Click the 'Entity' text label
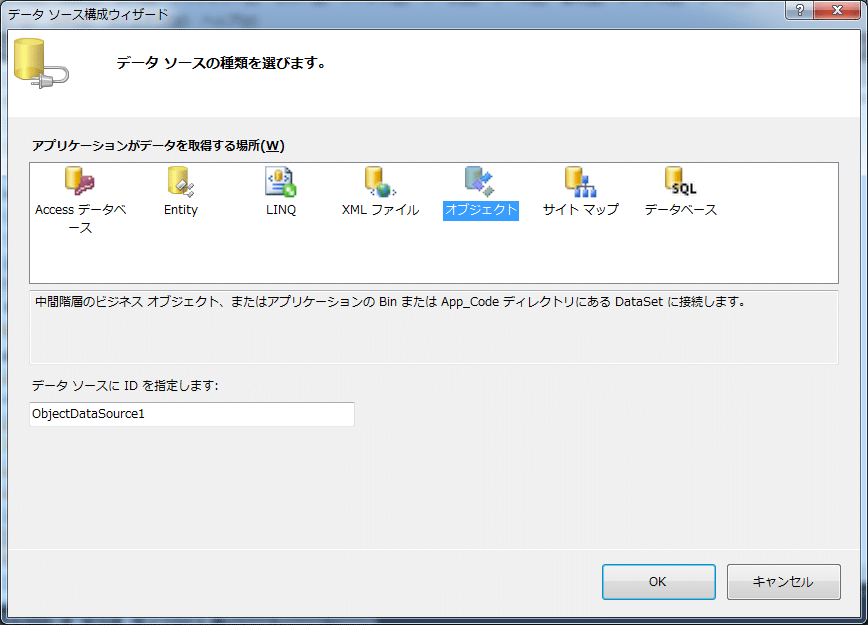 click(x=181, y=210)
